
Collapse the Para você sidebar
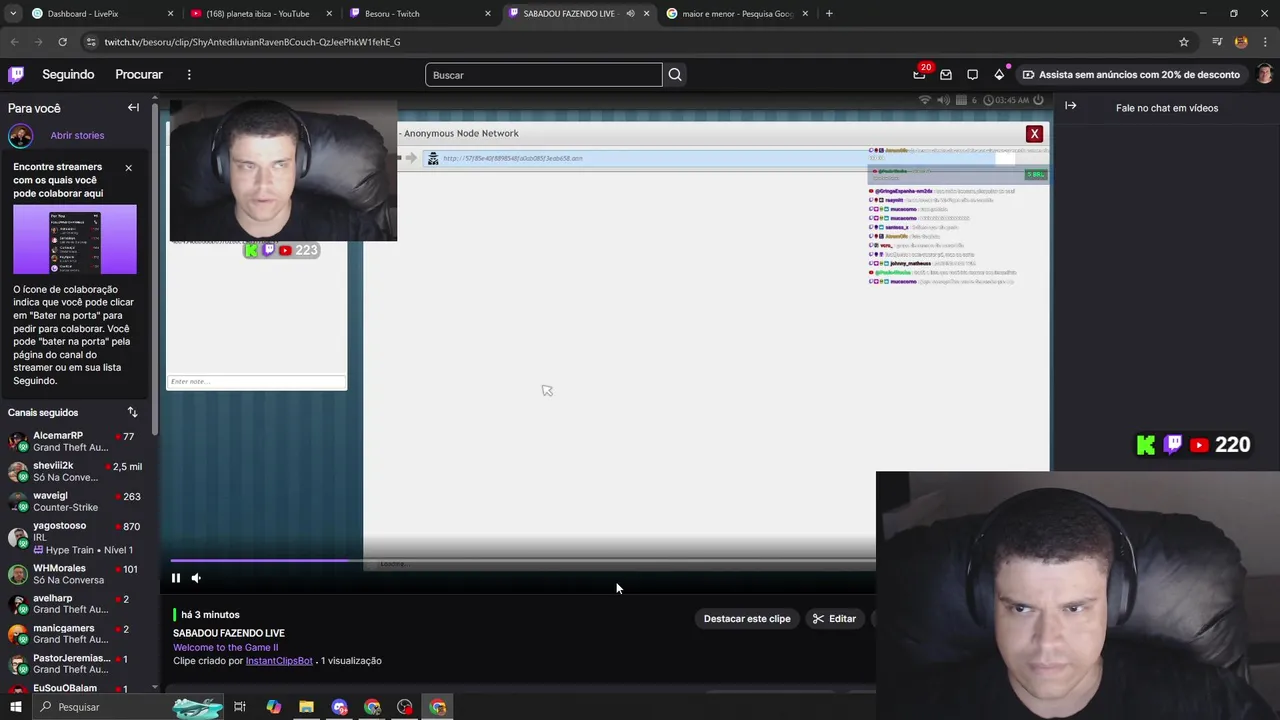[133, 108]
